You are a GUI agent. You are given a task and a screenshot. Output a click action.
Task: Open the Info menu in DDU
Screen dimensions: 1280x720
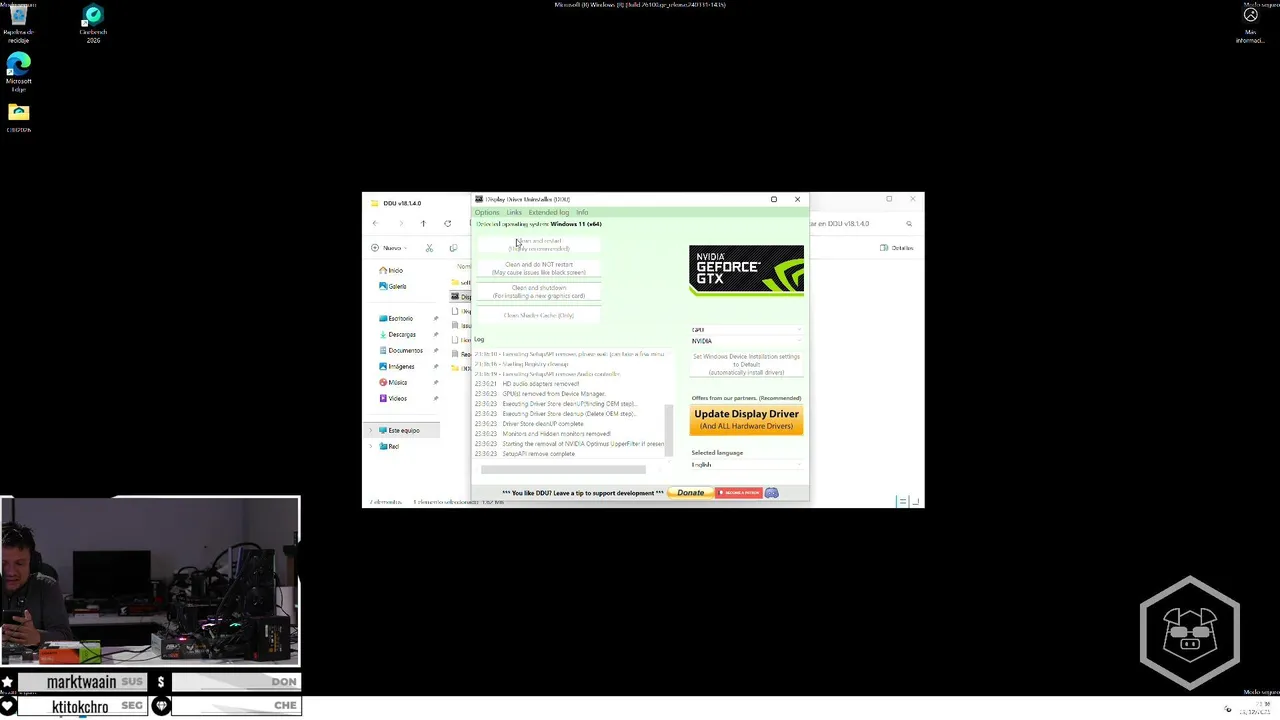pyautogui.click(x=582, y=212)
